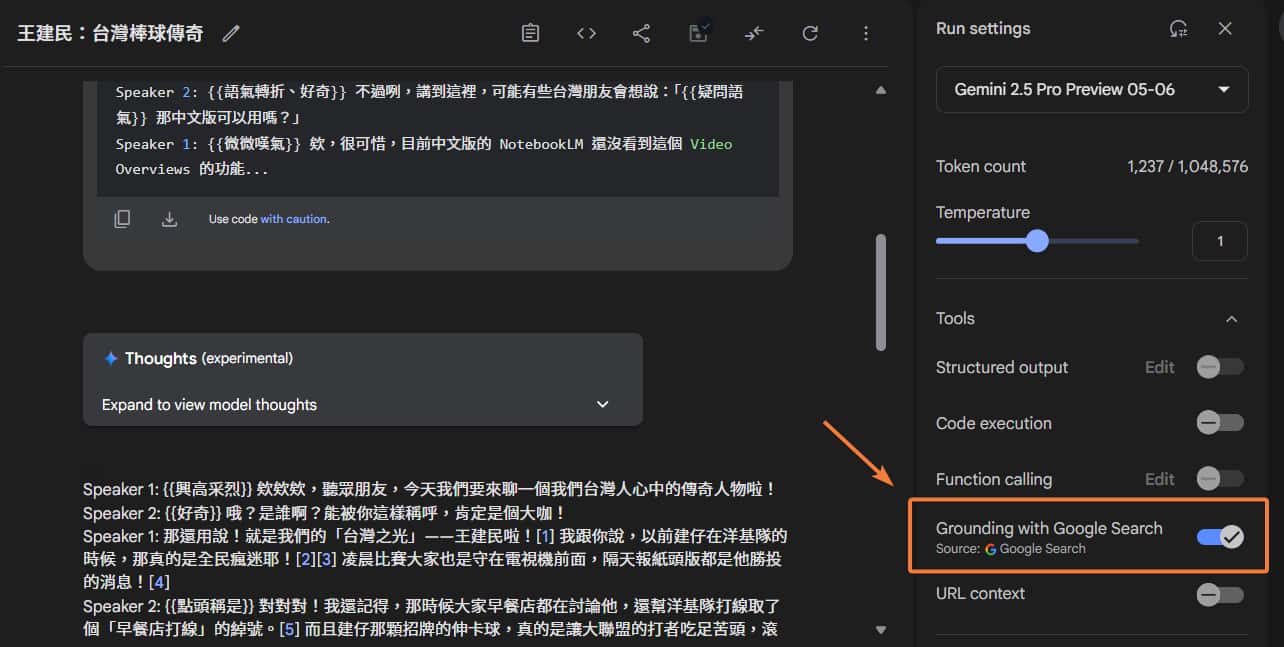Edit the prompt title with pencil icon
This screenshot has height=647, width=1284.
(231, 33)
